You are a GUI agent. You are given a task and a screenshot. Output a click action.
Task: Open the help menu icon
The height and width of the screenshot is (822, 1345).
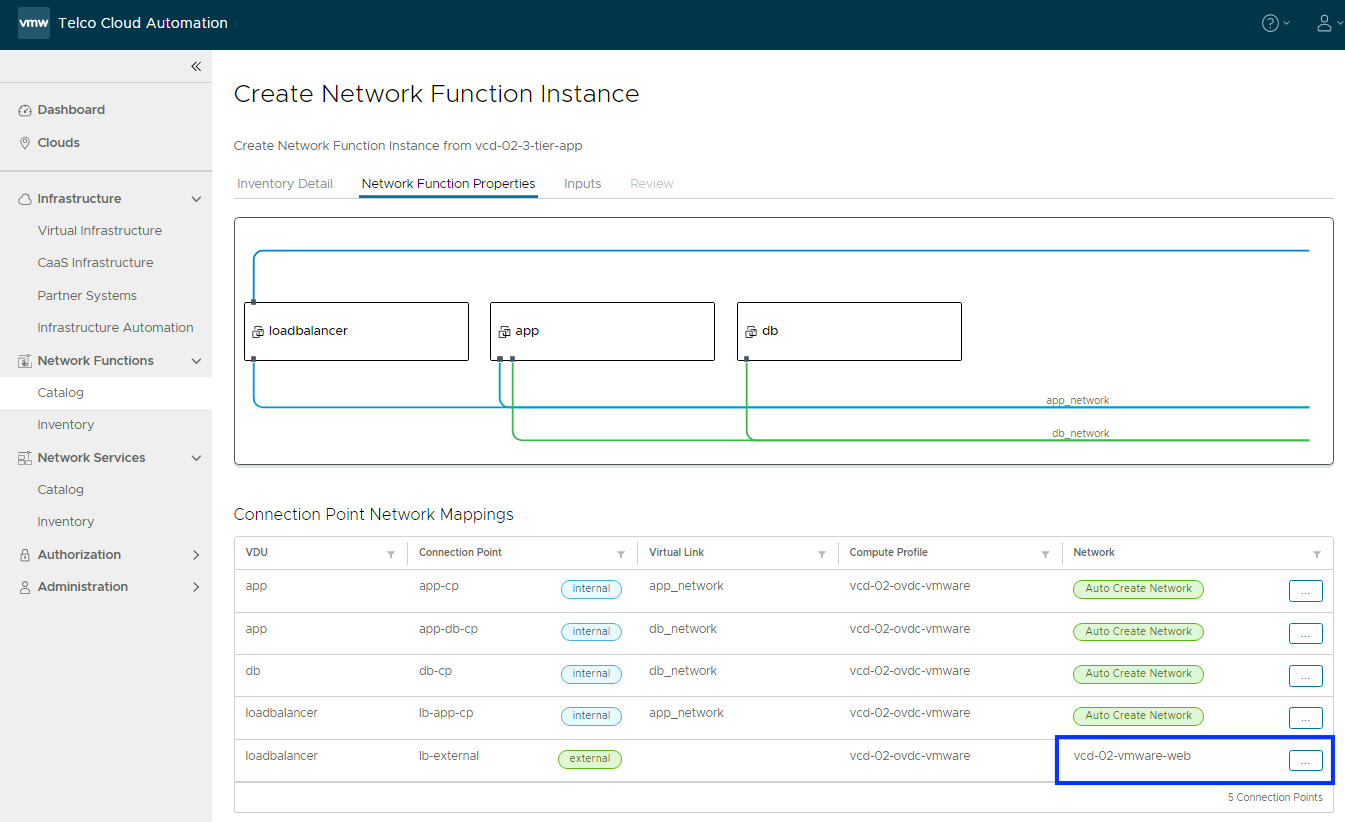coord(1270,23)
